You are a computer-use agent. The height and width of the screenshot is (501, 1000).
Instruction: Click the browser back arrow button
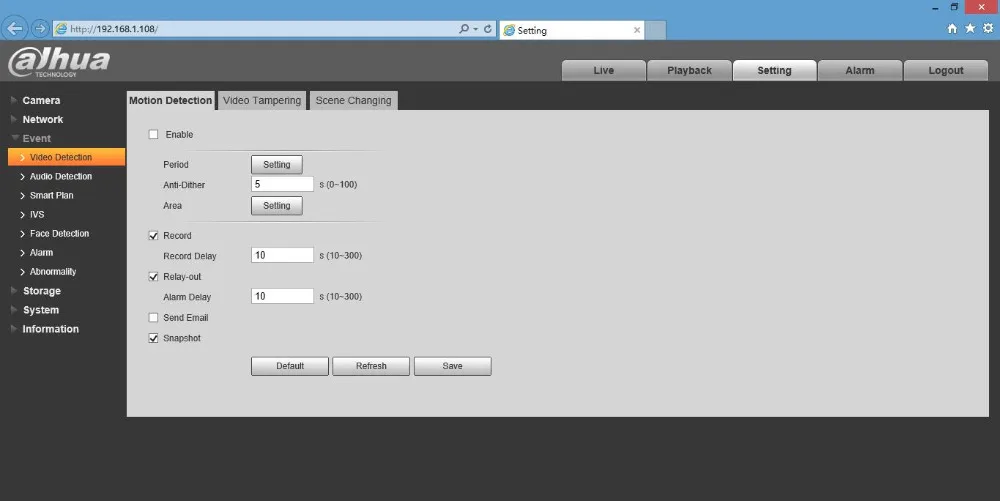[15, 29]
